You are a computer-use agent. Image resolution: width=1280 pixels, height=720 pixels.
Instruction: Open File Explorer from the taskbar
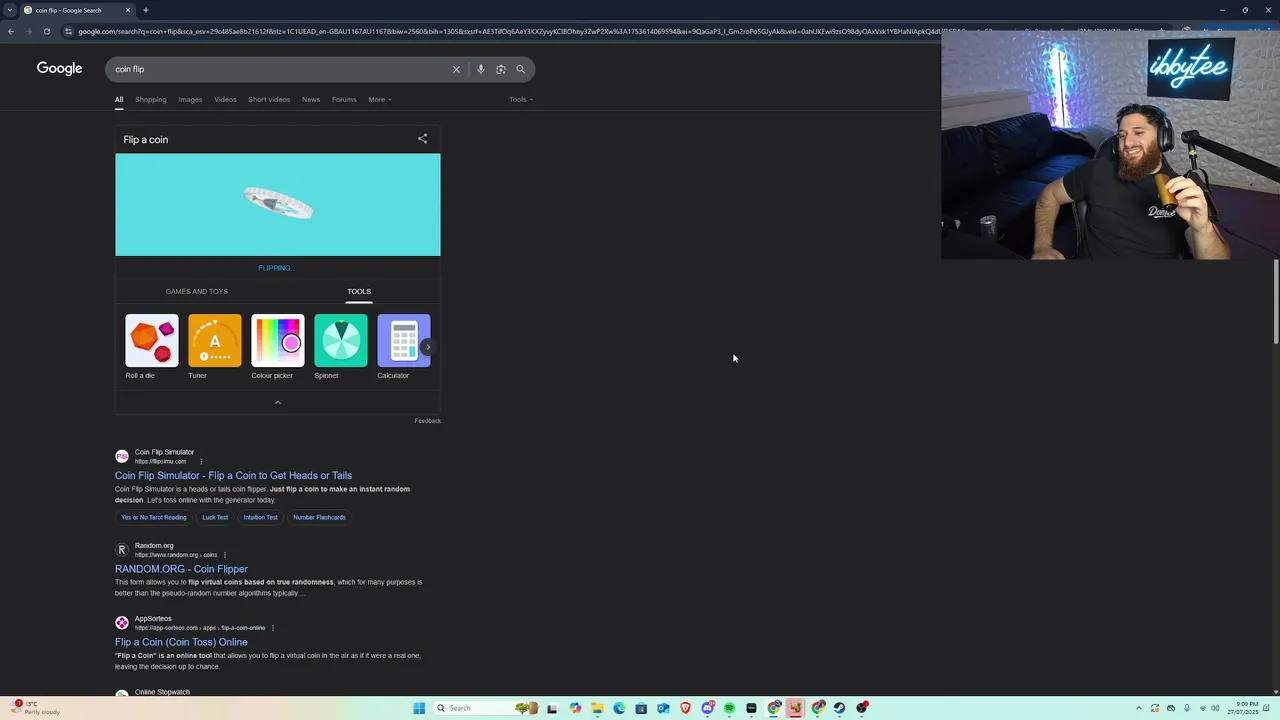tap(597, 708)
